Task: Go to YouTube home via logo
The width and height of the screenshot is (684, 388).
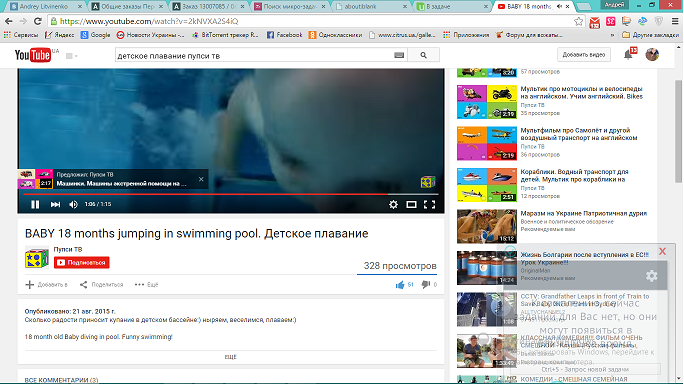Action: click(x=33, y=55)
